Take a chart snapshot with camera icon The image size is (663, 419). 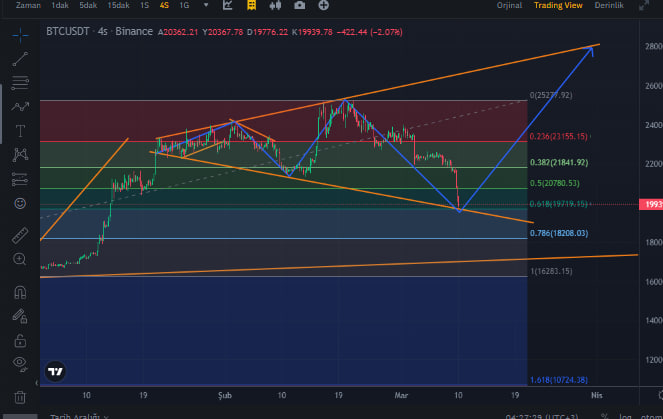click(x=299, y=5)
